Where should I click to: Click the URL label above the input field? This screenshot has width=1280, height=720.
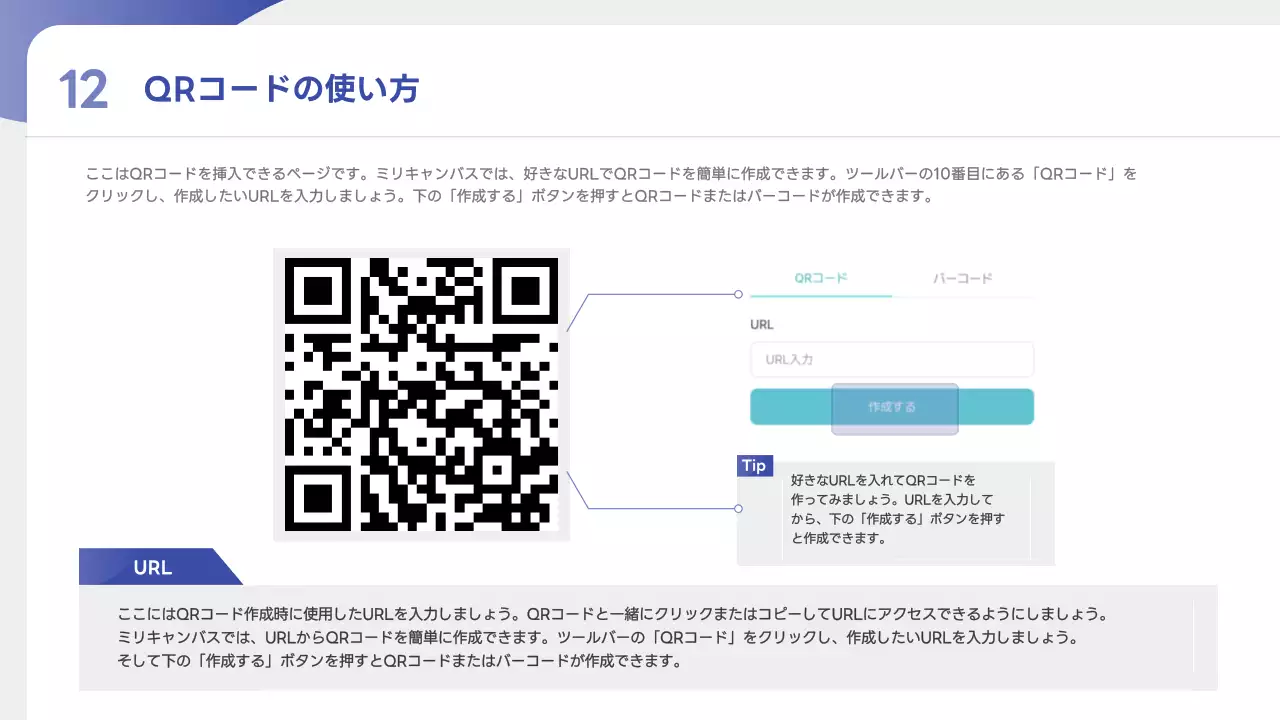[x=762, y=325]
